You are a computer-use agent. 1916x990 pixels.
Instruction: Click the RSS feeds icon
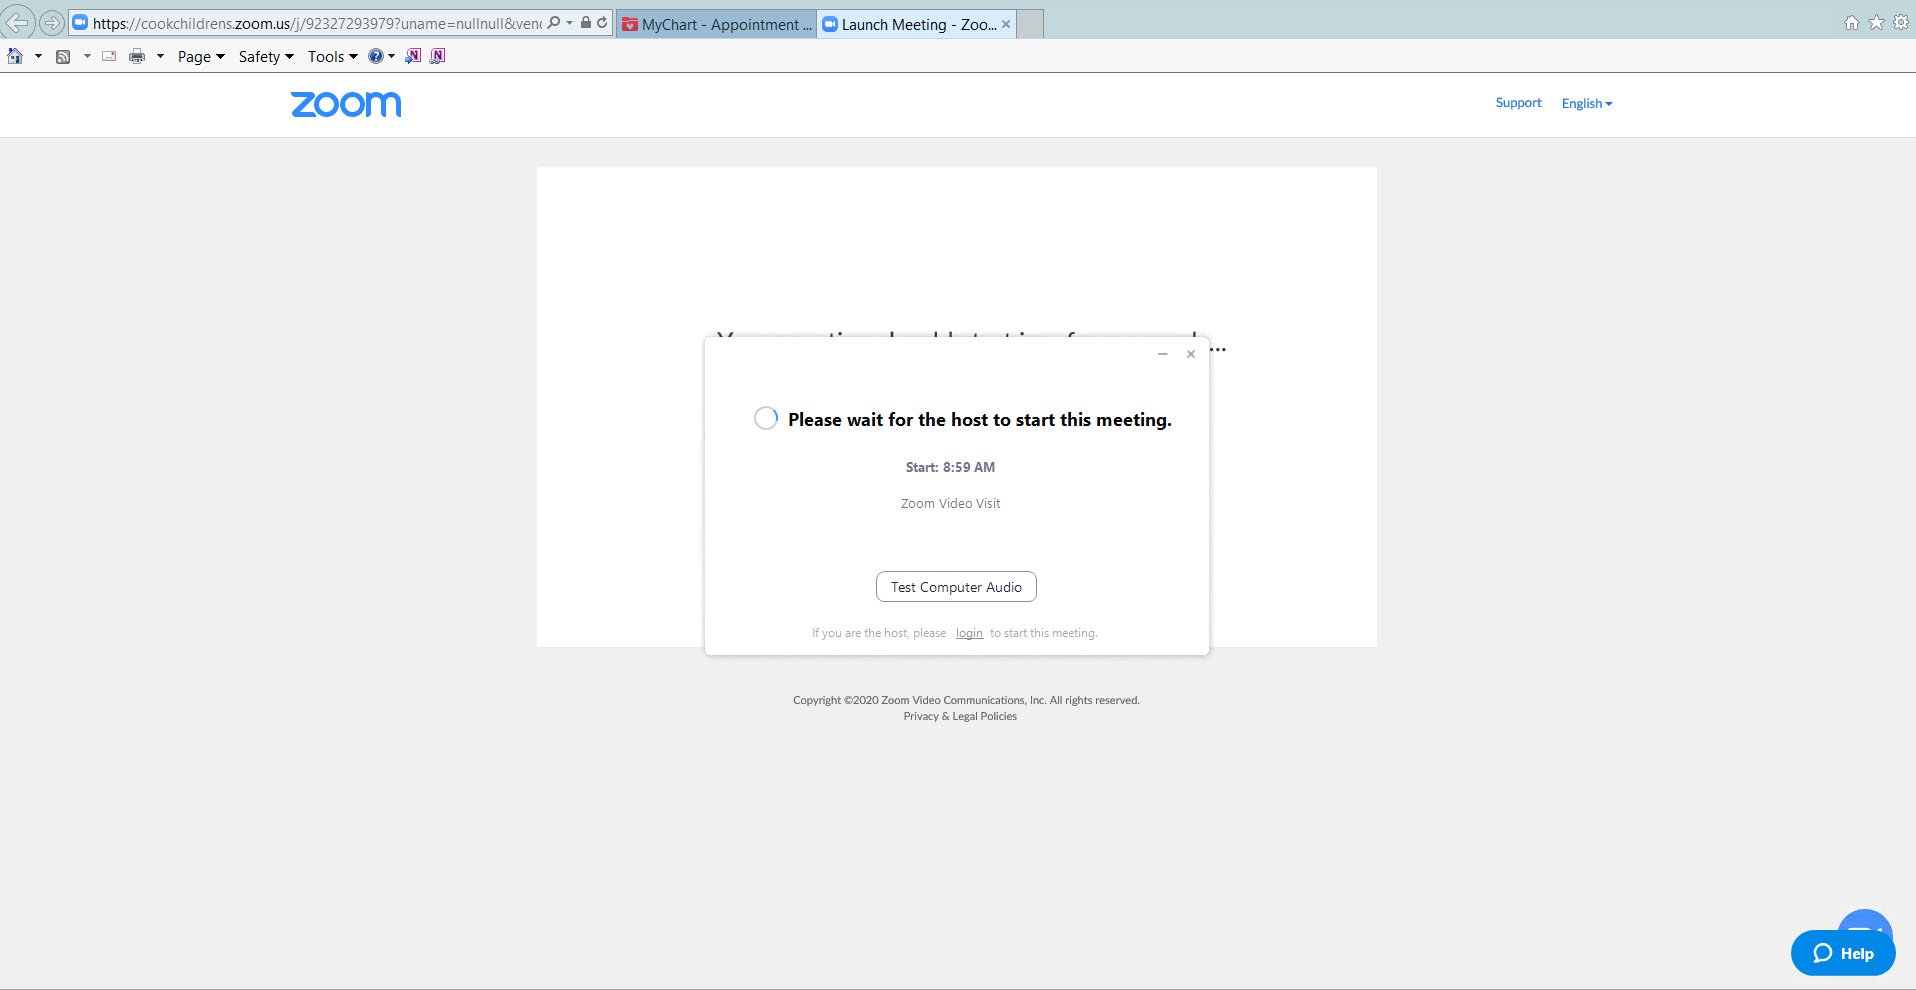[63, 56]
